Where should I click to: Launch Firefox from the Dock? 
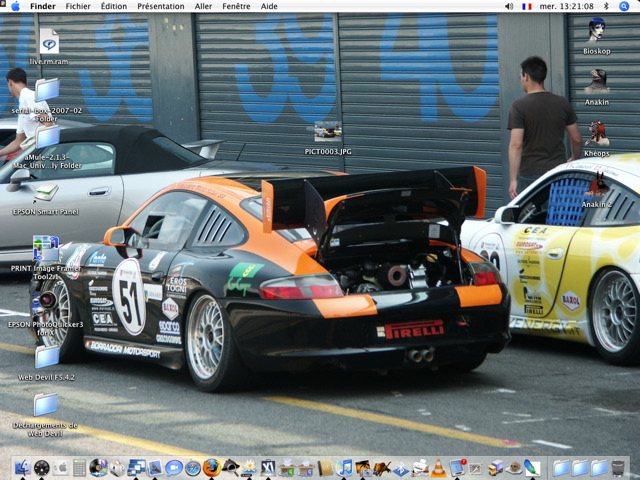[211, 468]
